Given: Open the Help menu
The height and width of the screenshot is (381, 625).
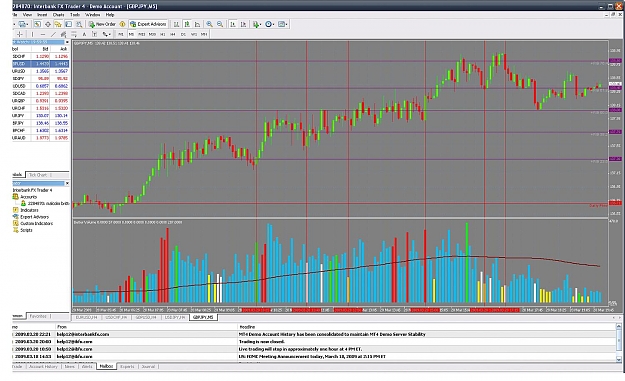Looking at the screenshot, I should point(110,15).
